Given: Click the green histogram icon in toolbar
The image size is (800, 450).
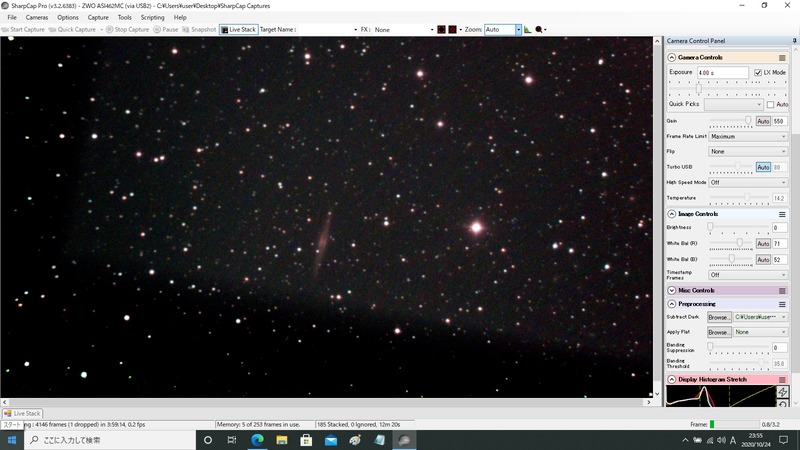Looking at the screenshot, I should coord(528,30).
